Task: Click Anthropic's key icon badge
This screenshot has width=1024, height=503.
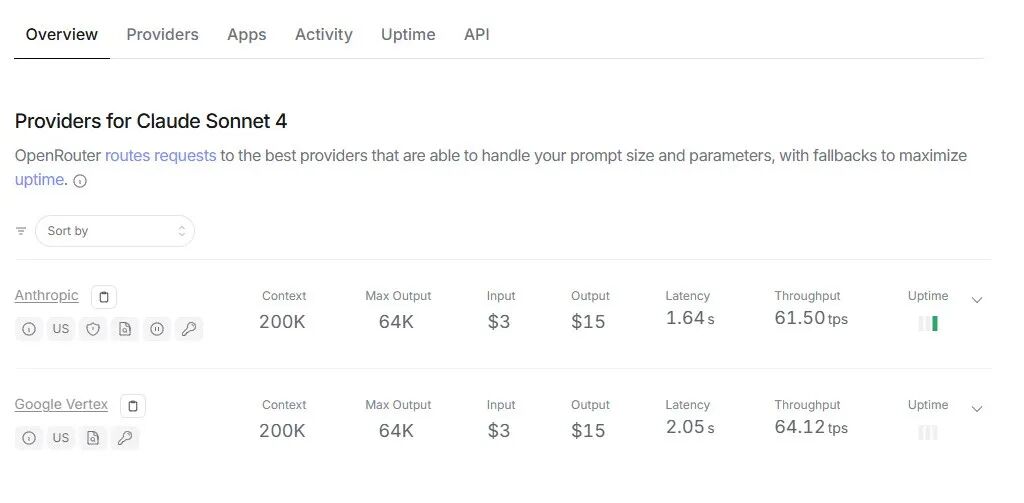Action: click(x=188, y=329)
